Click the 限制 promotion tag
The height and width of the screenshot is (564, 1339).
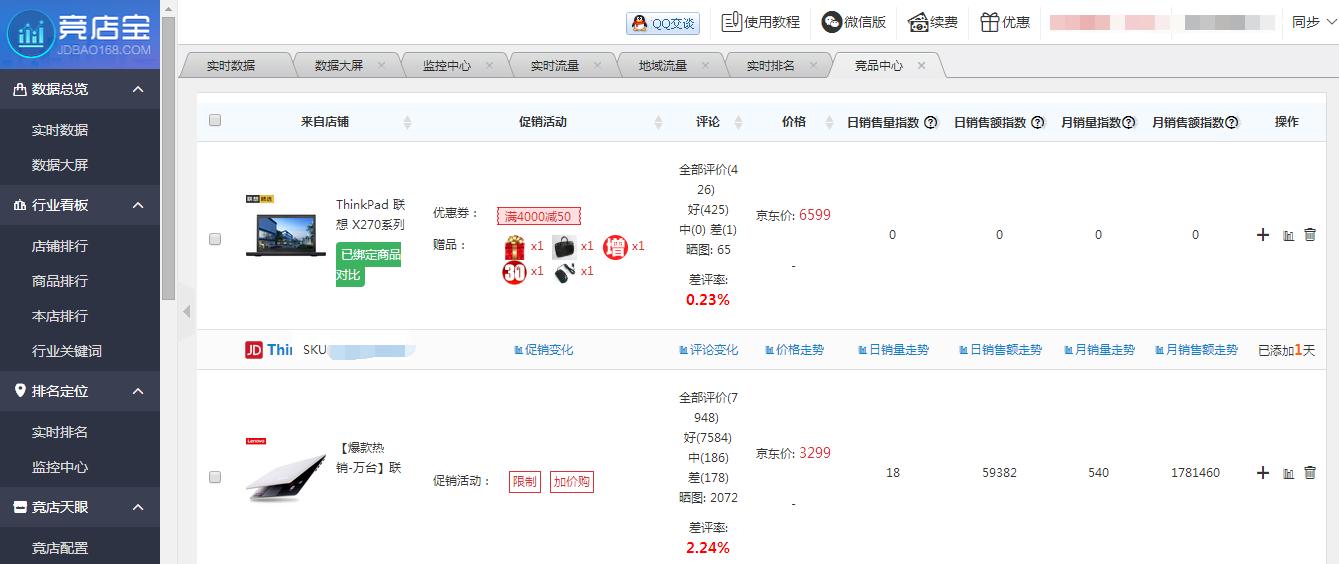pos(524,482)
